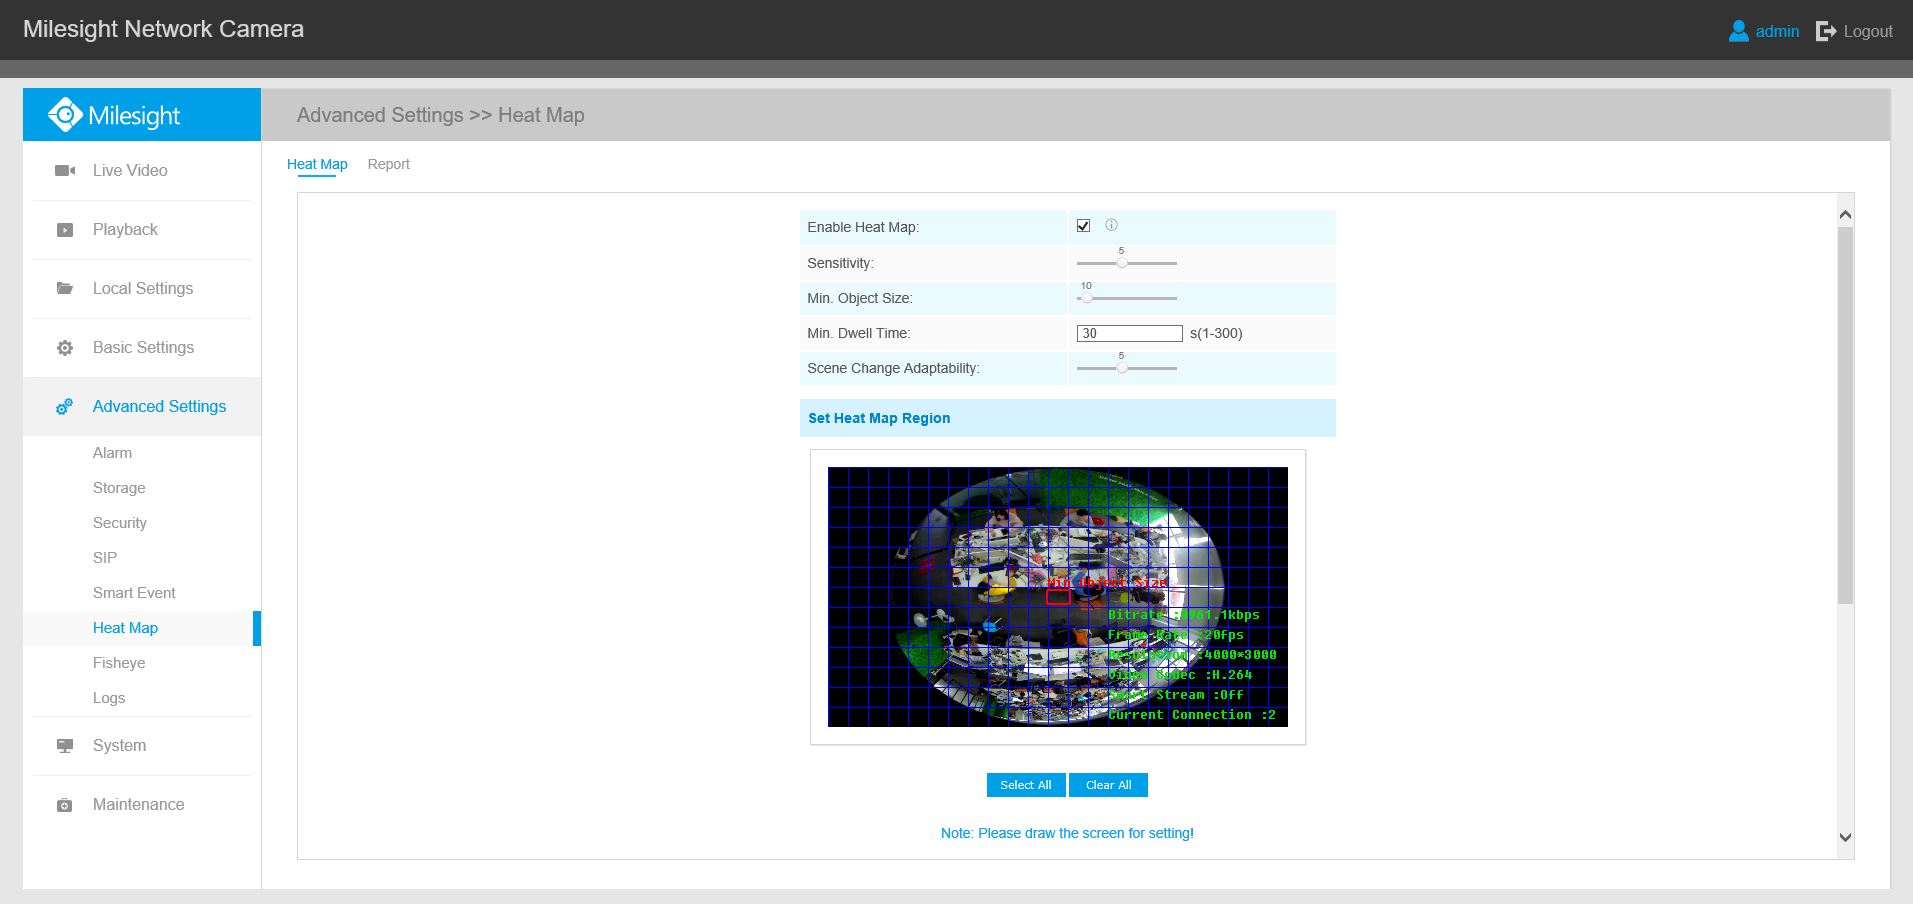1913x904 pixels.
Task: Open Local Settings menu
Action: tap(142, 289)
